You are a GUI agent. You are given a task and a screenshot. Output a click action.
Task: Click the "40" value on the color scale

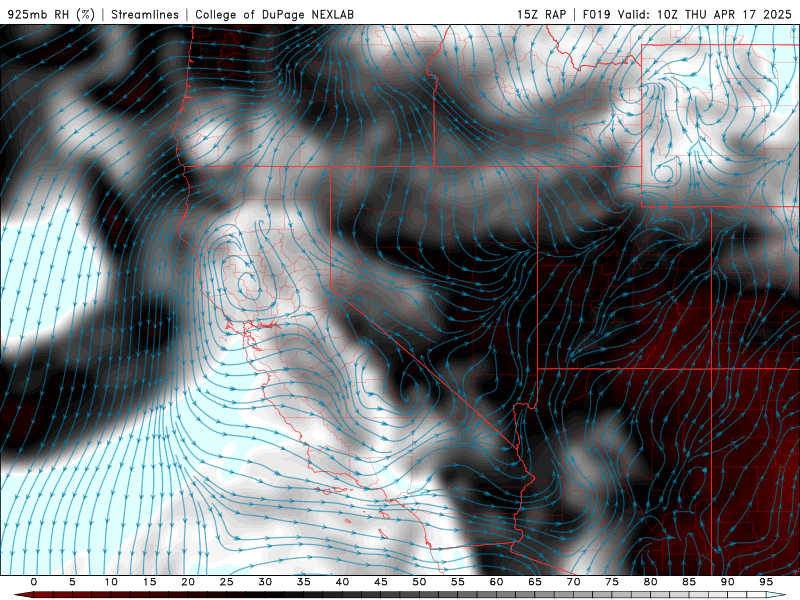click(342, 582)
